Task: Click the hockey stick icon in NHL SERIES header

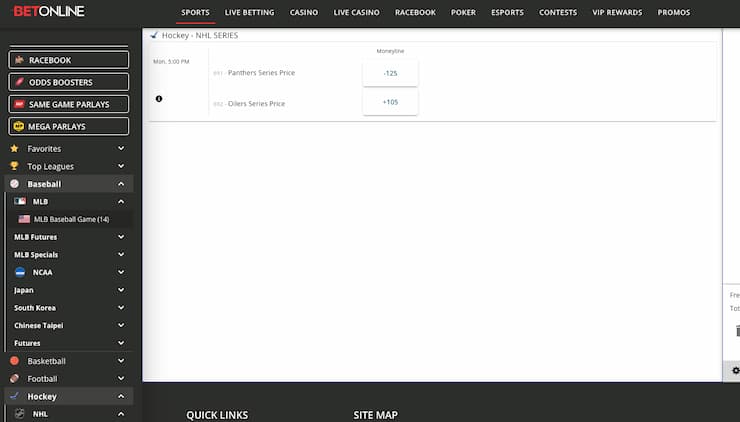Action: 154,35
